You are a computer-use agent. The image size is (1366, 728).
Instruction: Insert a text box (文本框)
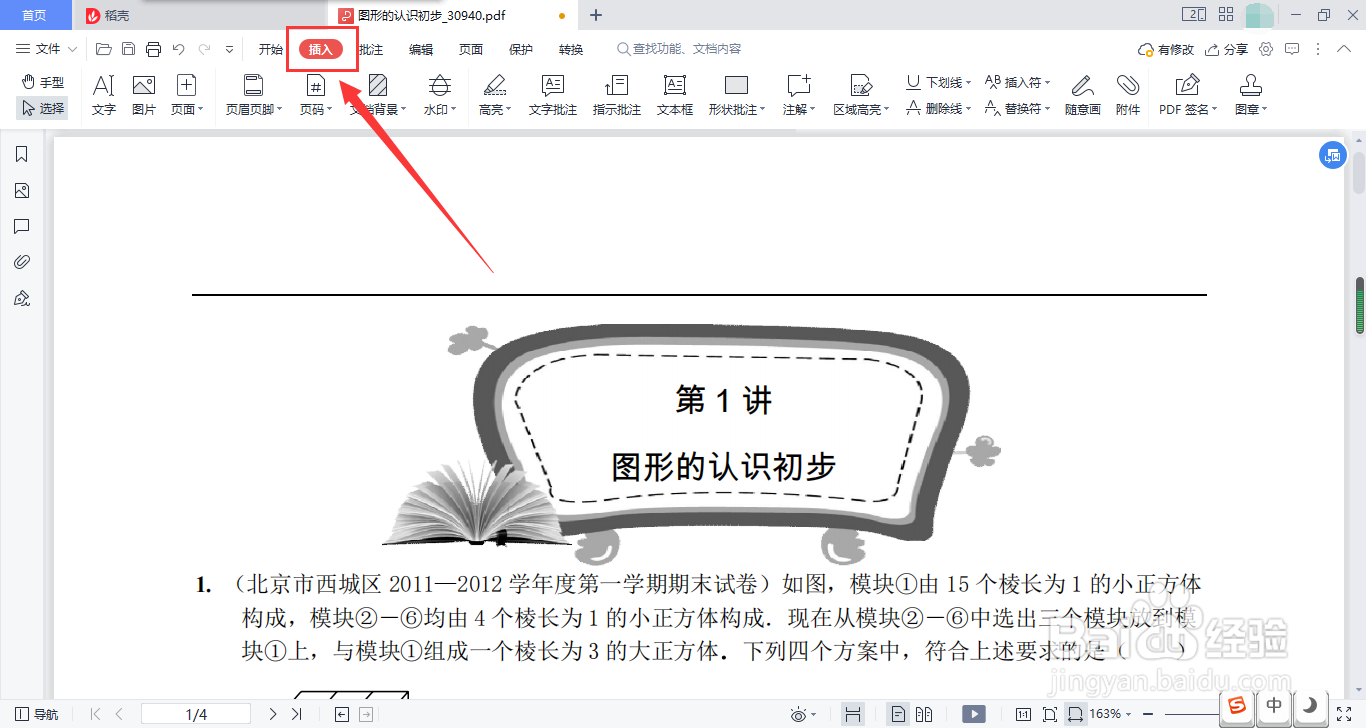click(675, 96)
